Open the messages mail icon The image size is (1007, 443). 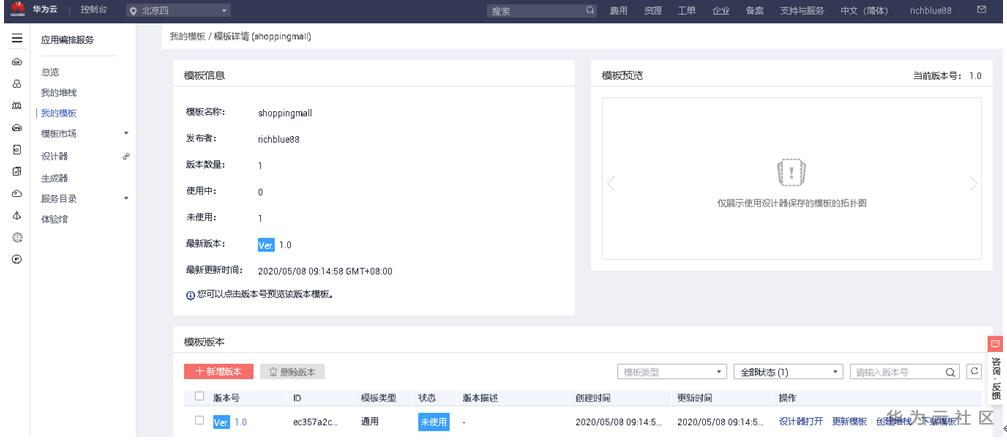(981, 10)
